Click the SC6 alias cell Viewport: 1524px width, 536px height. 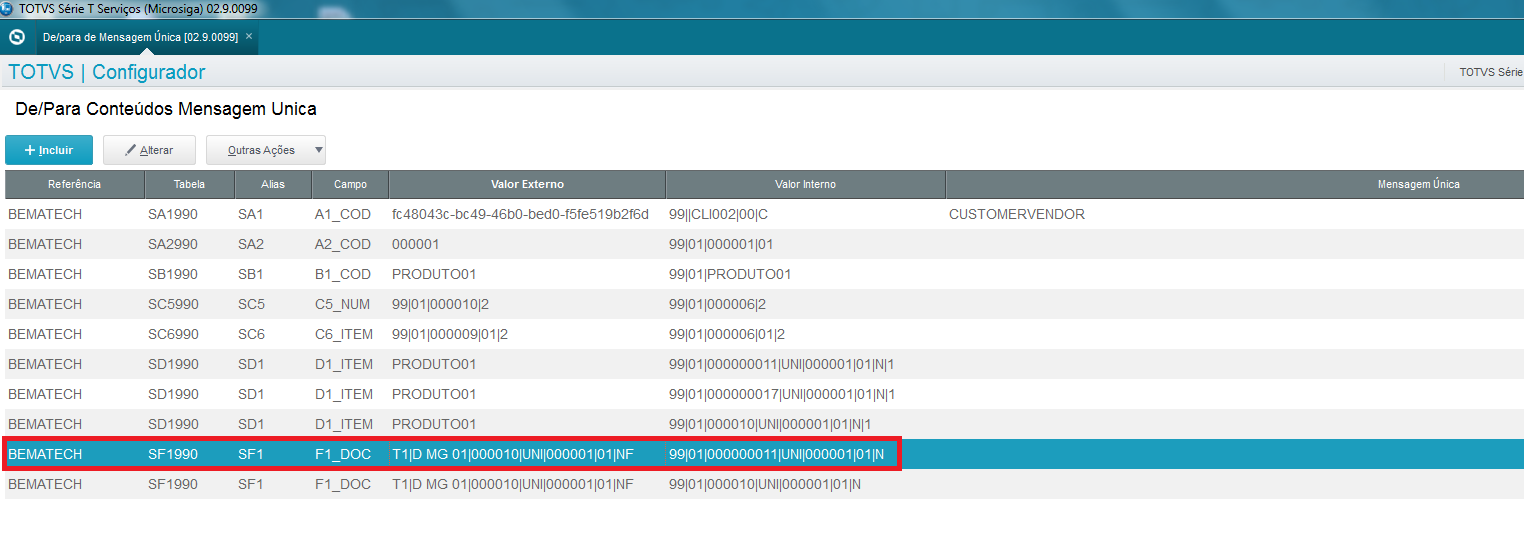(273, 334)
